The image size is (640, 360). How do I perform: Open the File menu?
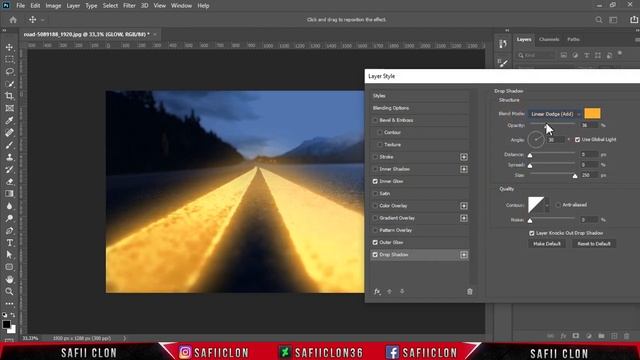20,6
